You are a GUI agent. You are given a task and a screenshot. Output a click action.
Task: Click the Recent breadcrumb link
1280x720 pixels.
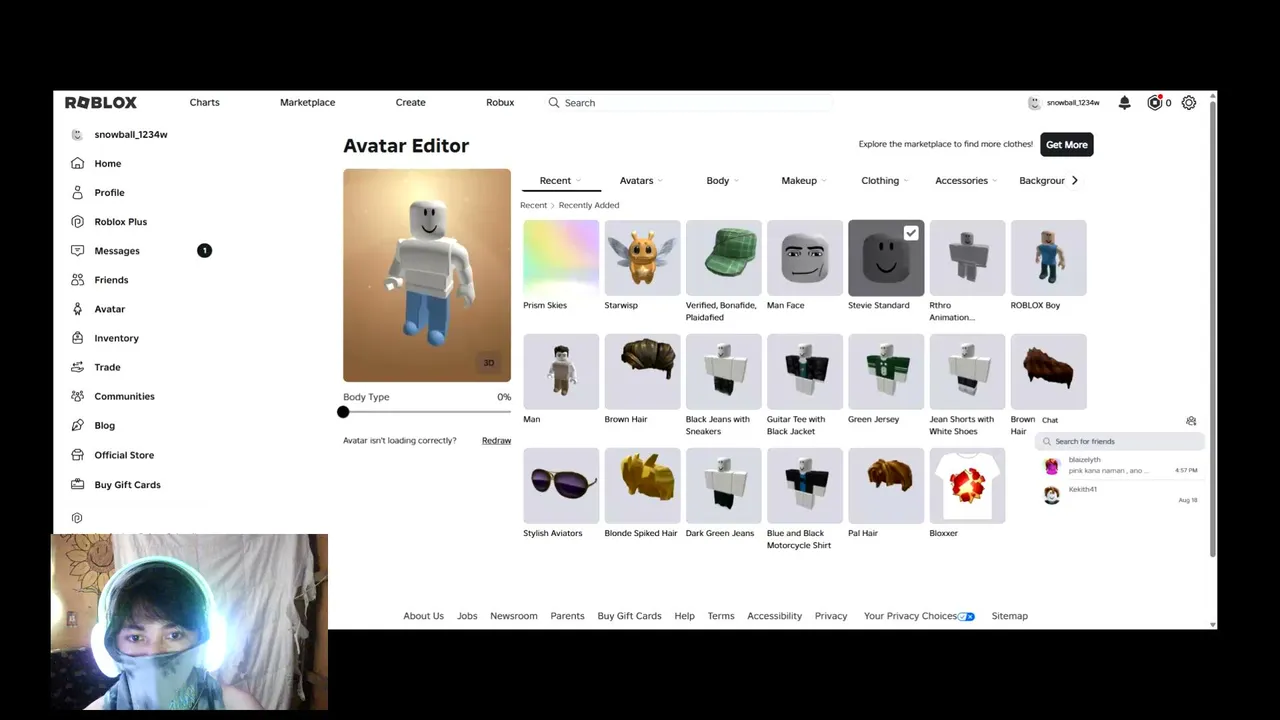(533, 205)
